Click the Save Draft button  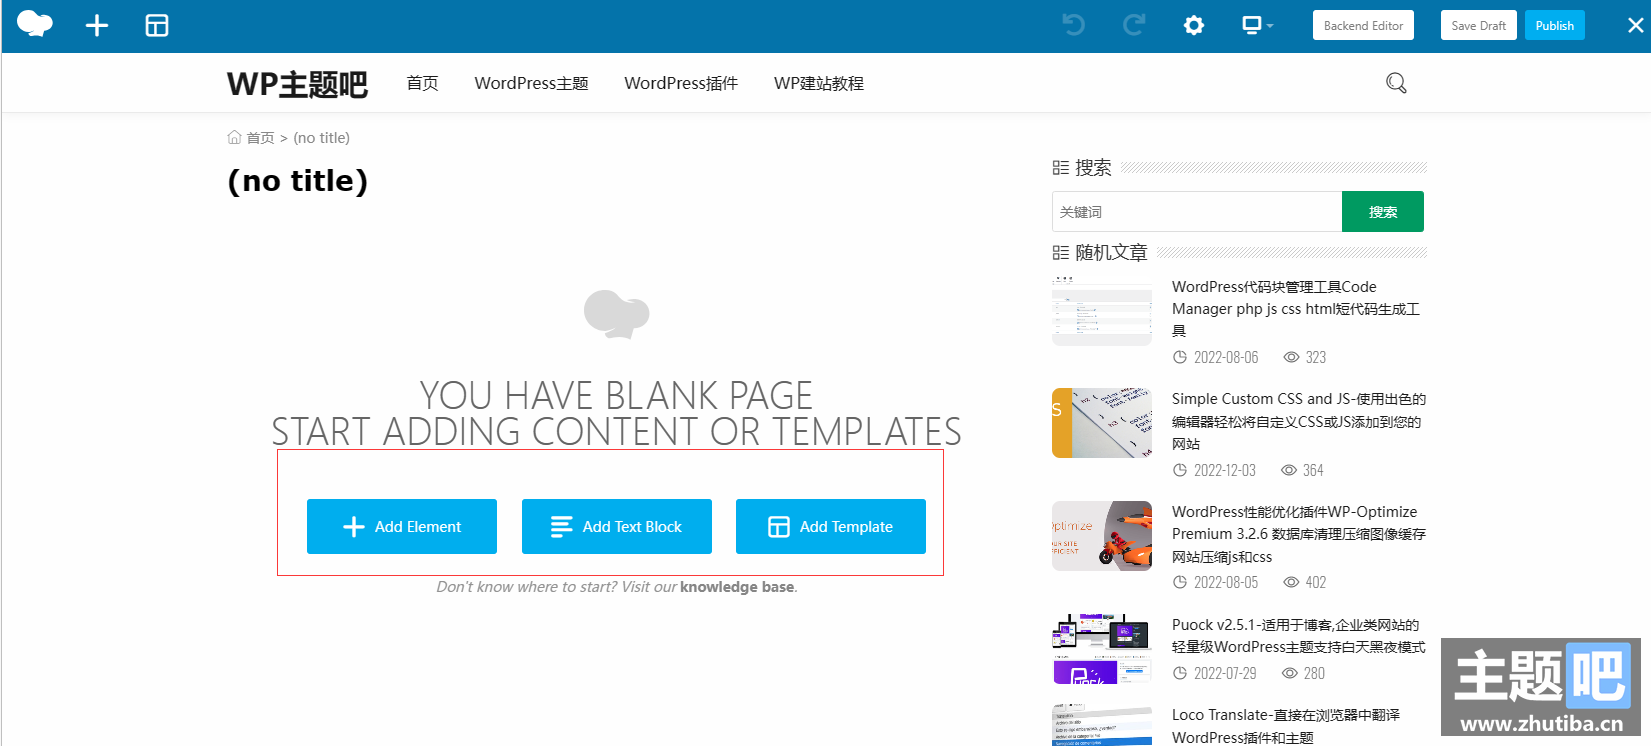coord(1478,26)
